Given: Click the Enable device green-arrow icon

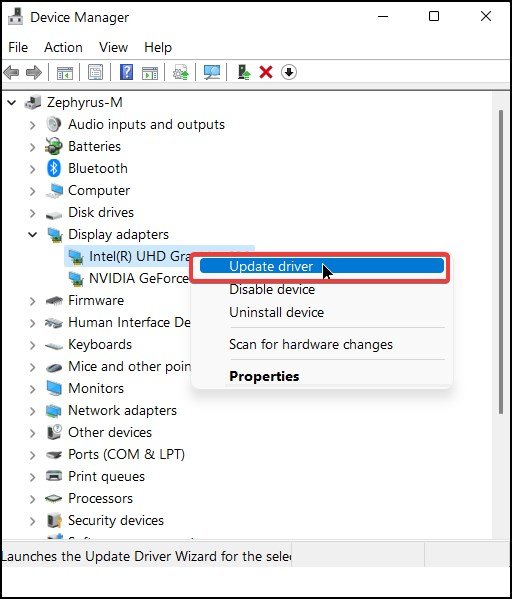Looking at the screenshot, I should pyautogui.click(x=244, y=72).
